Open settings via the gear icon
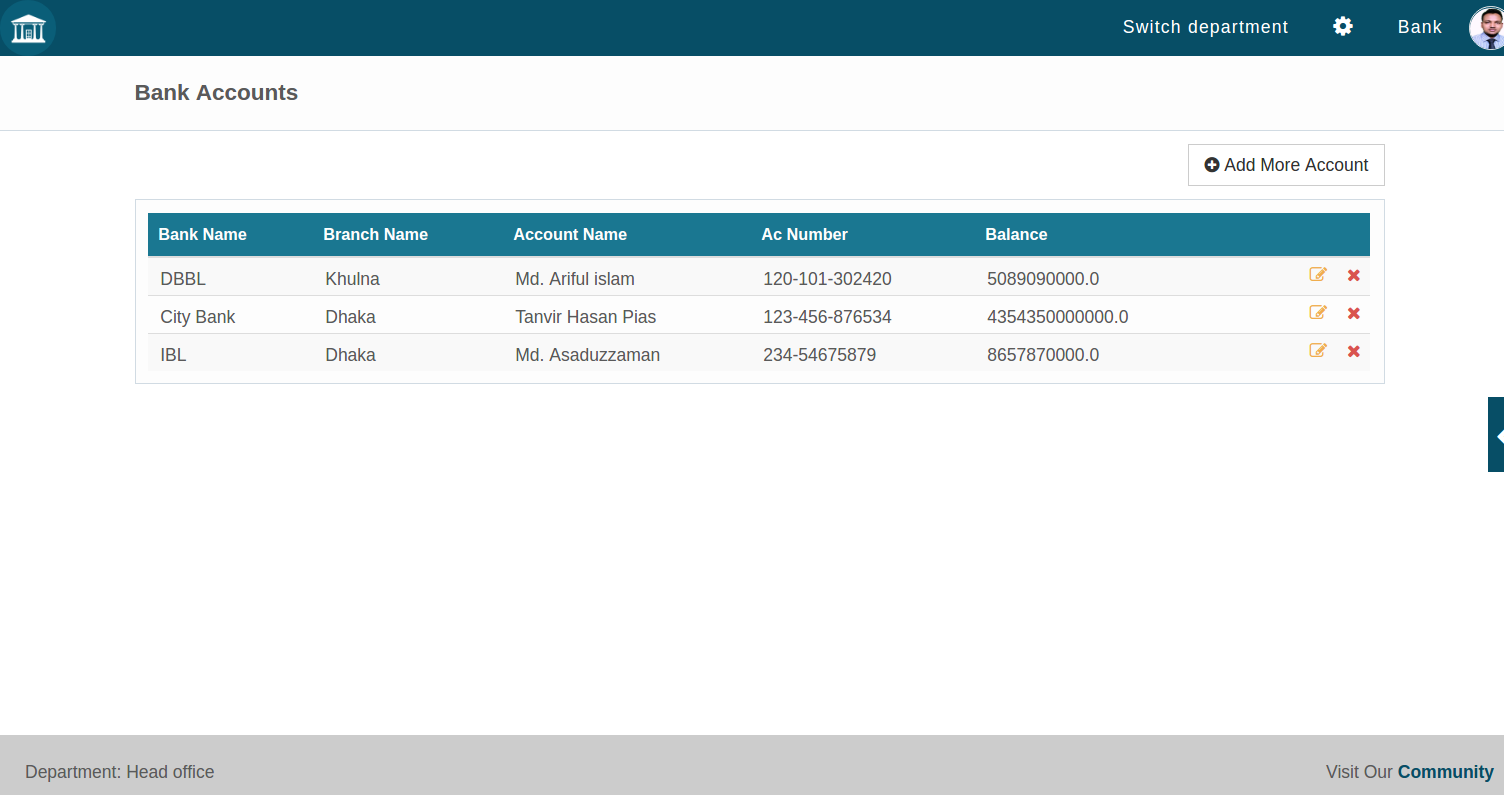Screen dimensions: 1504x795 click(1343, 27)
